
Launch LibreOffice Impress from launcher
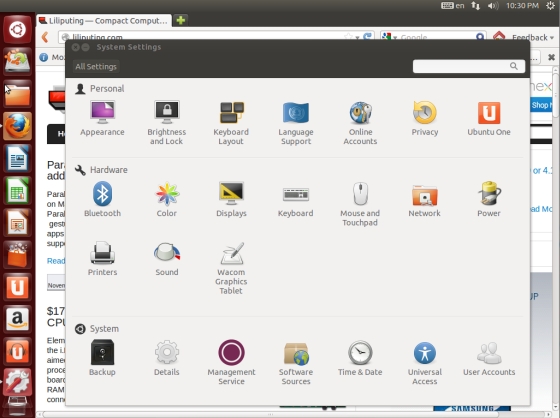[x=17, y=223]
